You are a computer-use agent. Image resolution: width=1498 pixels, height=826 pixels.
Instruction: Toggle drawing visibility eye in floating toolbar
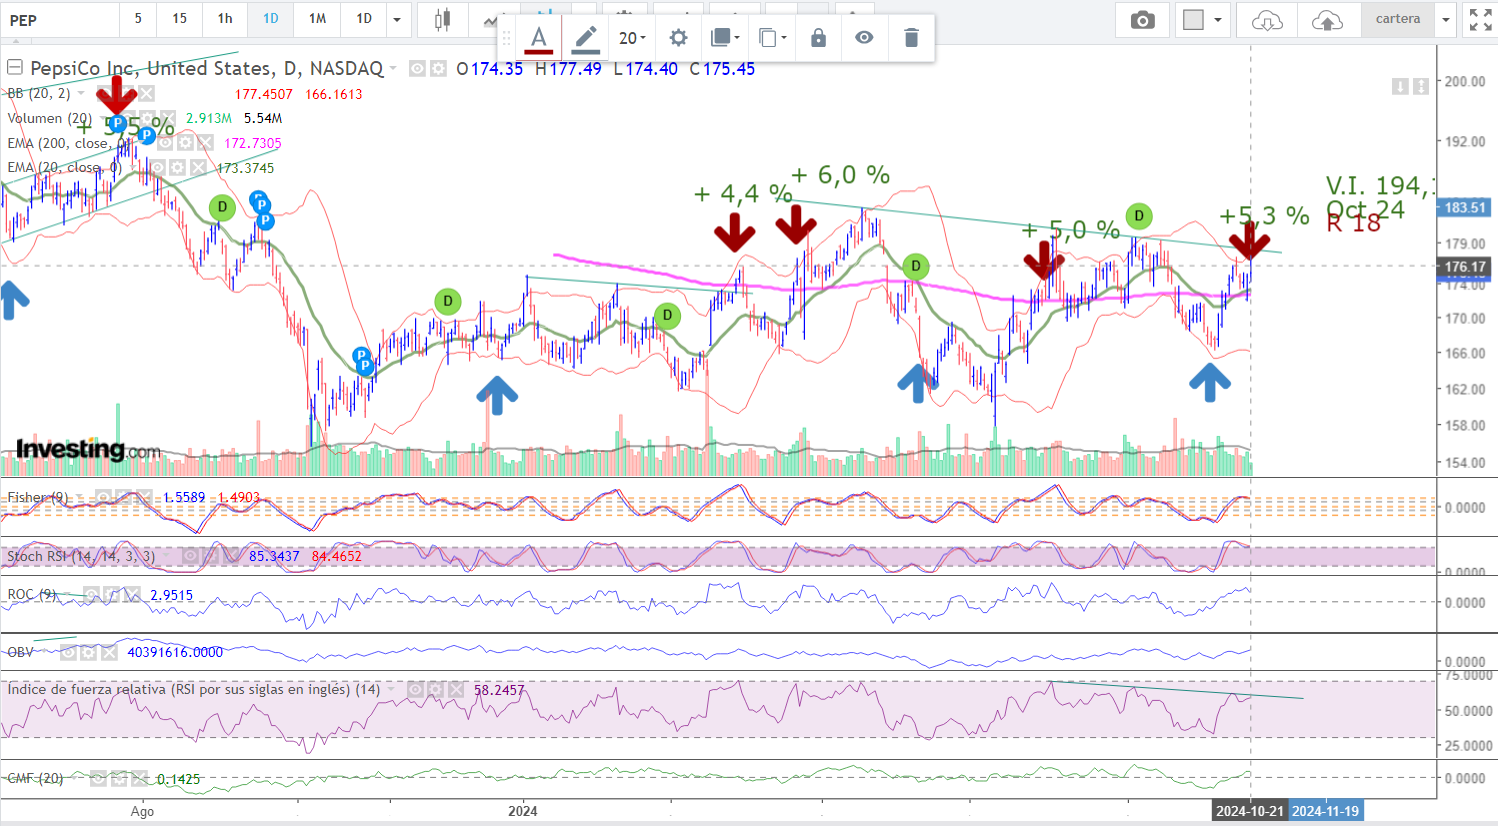pos(864,38)
